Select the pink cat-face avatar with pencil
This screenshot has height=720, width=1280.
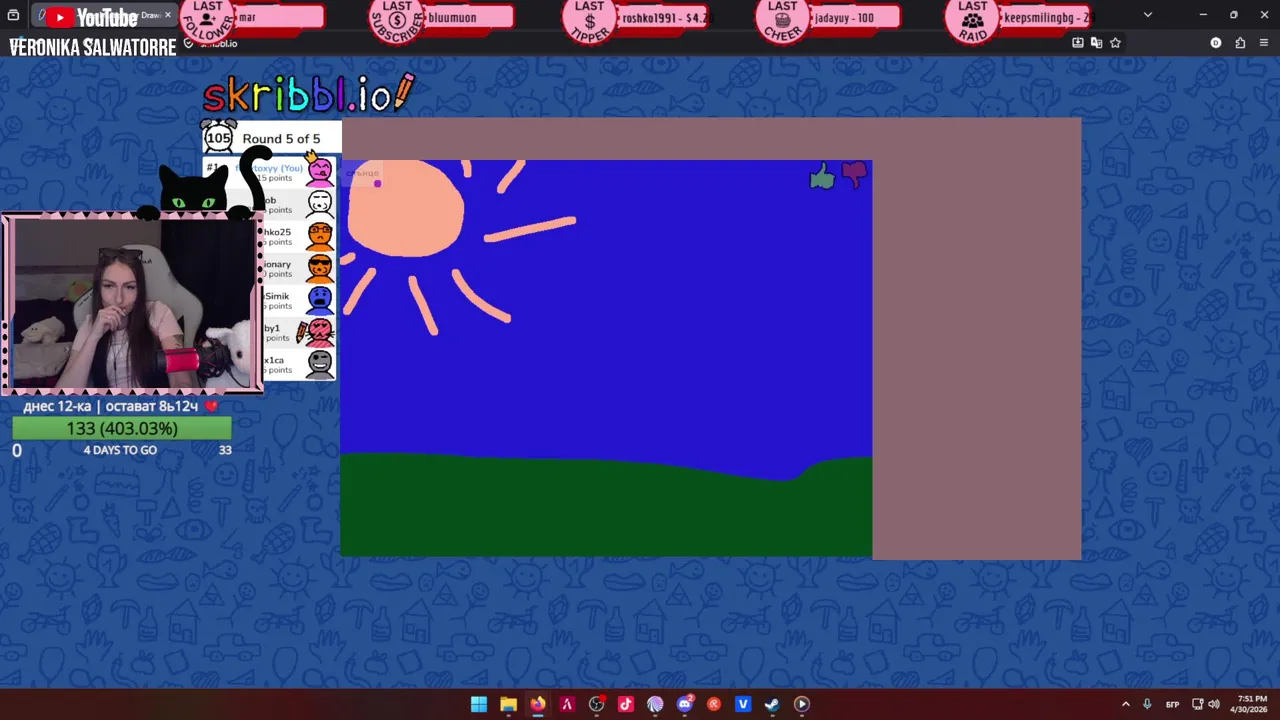pyautogui.click(x=318, y=331)
